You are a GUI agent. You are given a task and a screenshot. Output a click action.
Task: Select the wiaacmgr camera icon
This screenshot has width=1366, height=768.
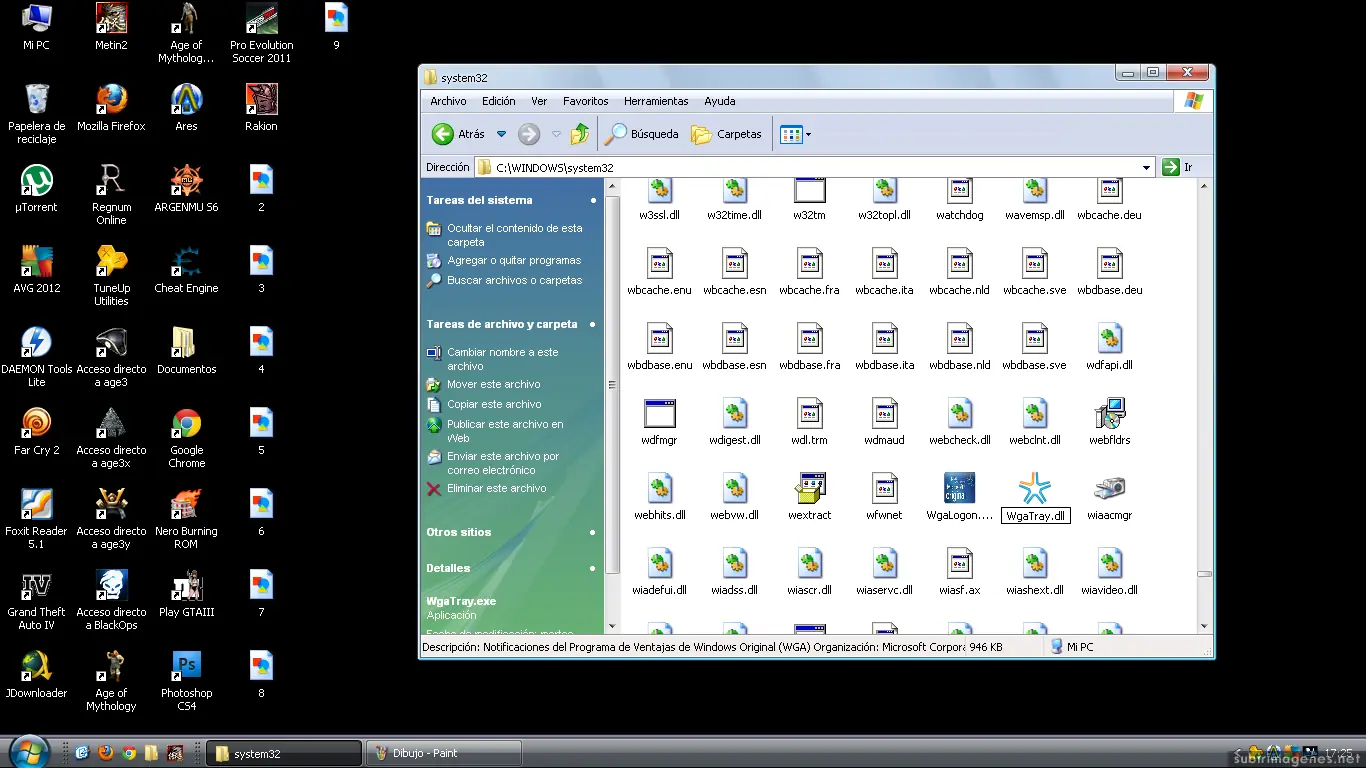click(x=1110, y=489)
